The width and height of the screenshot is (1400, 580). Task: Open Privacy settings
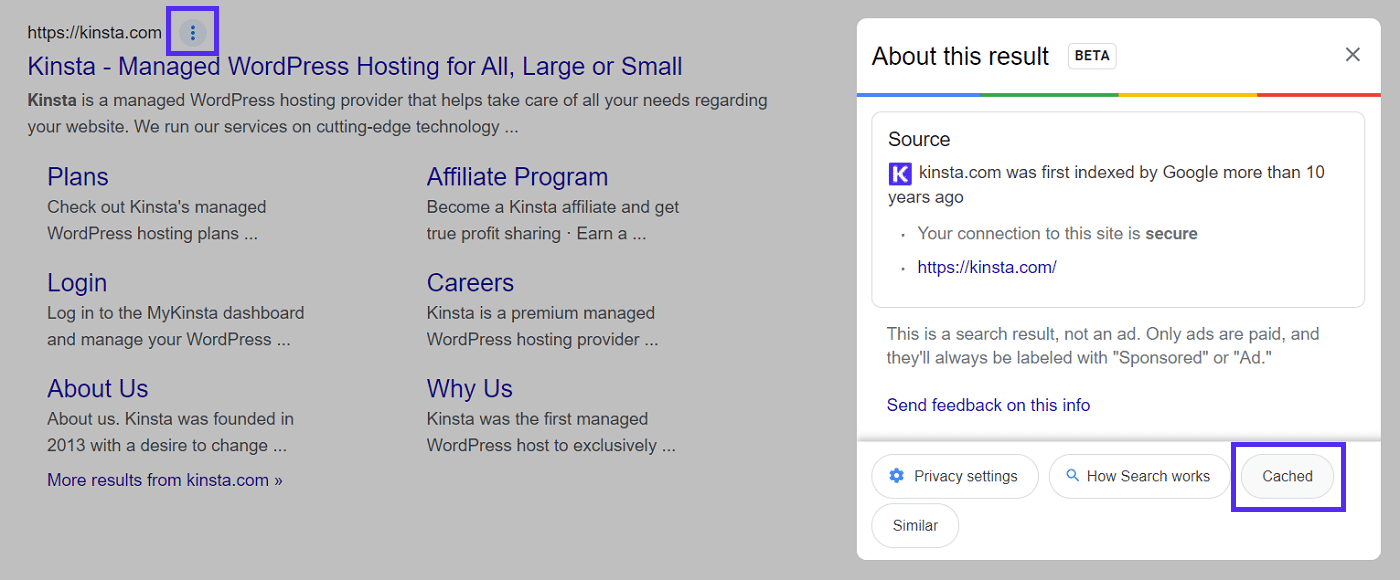[x=954, y=476]
